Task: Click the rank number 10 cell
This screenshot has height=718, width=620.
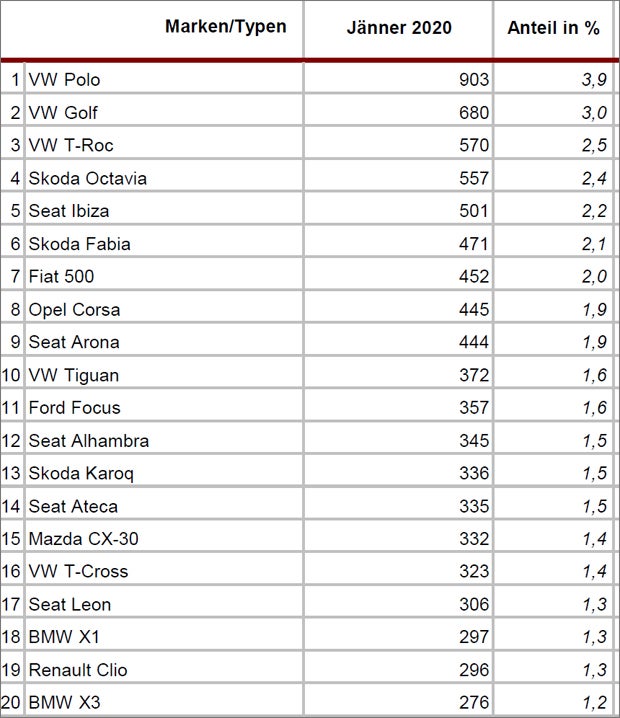Action: tap(11, 375)
